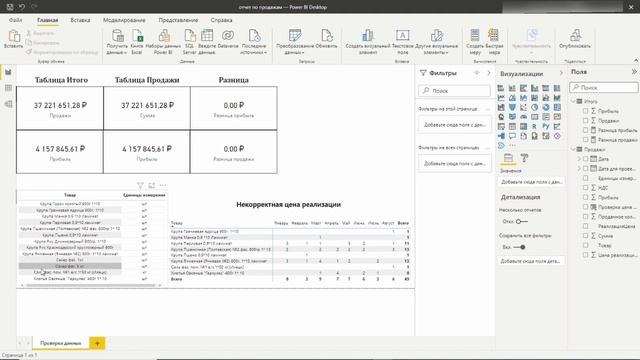
Task: Click the horizontal scrollbar of table visual
Action: point(91,285)
